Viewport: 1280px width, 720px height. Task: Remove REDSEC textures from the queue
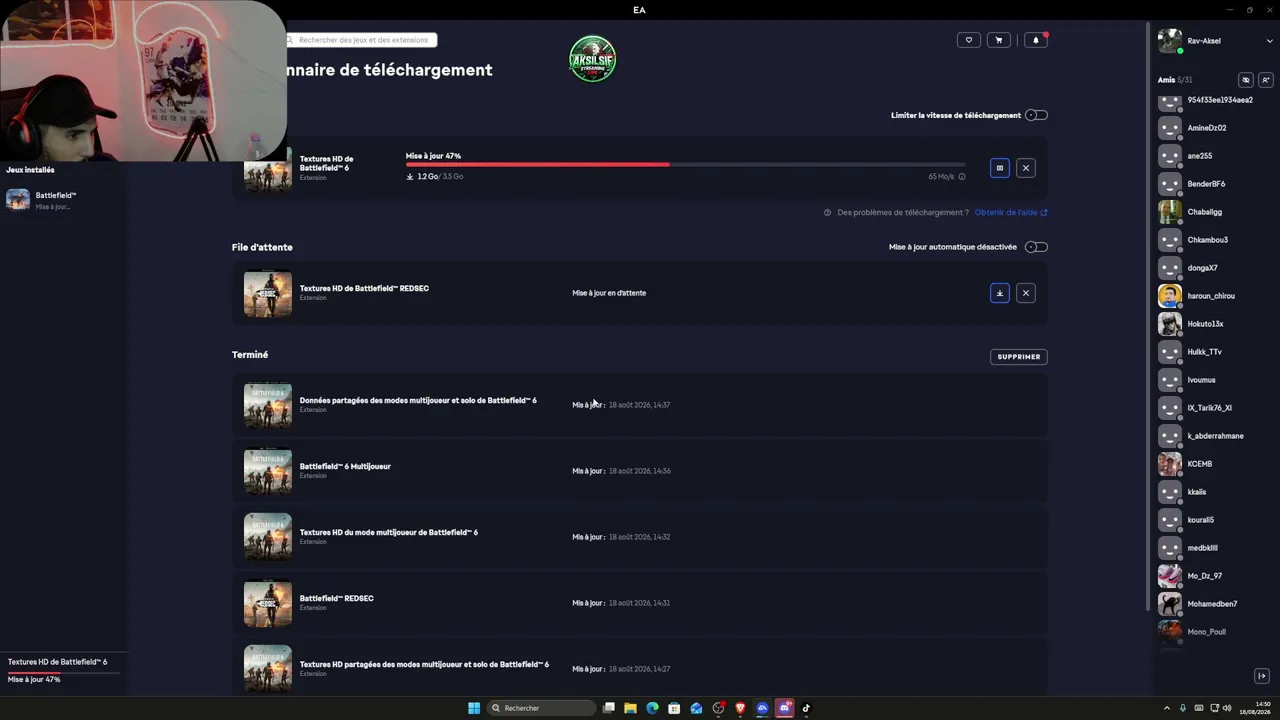[1025, 293]
